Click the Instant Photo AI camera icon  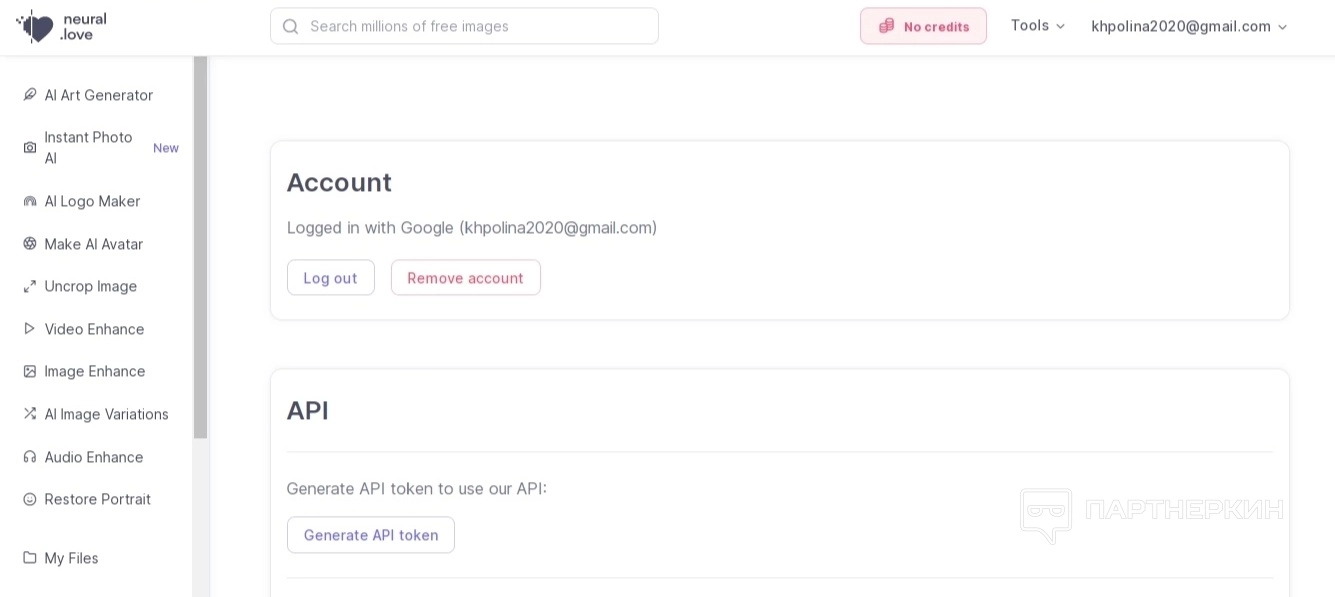click(30, 148)
